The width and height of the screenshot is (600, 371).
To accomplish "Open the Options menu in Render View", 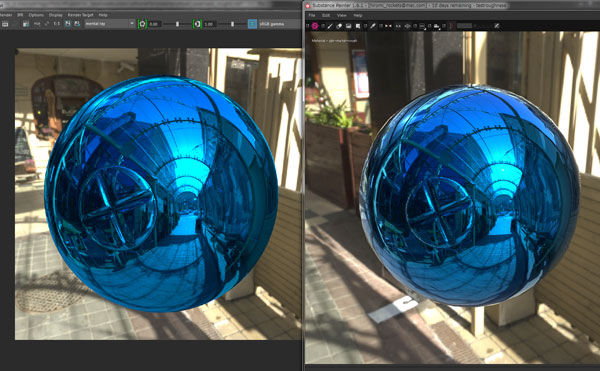I will [36, 15].
